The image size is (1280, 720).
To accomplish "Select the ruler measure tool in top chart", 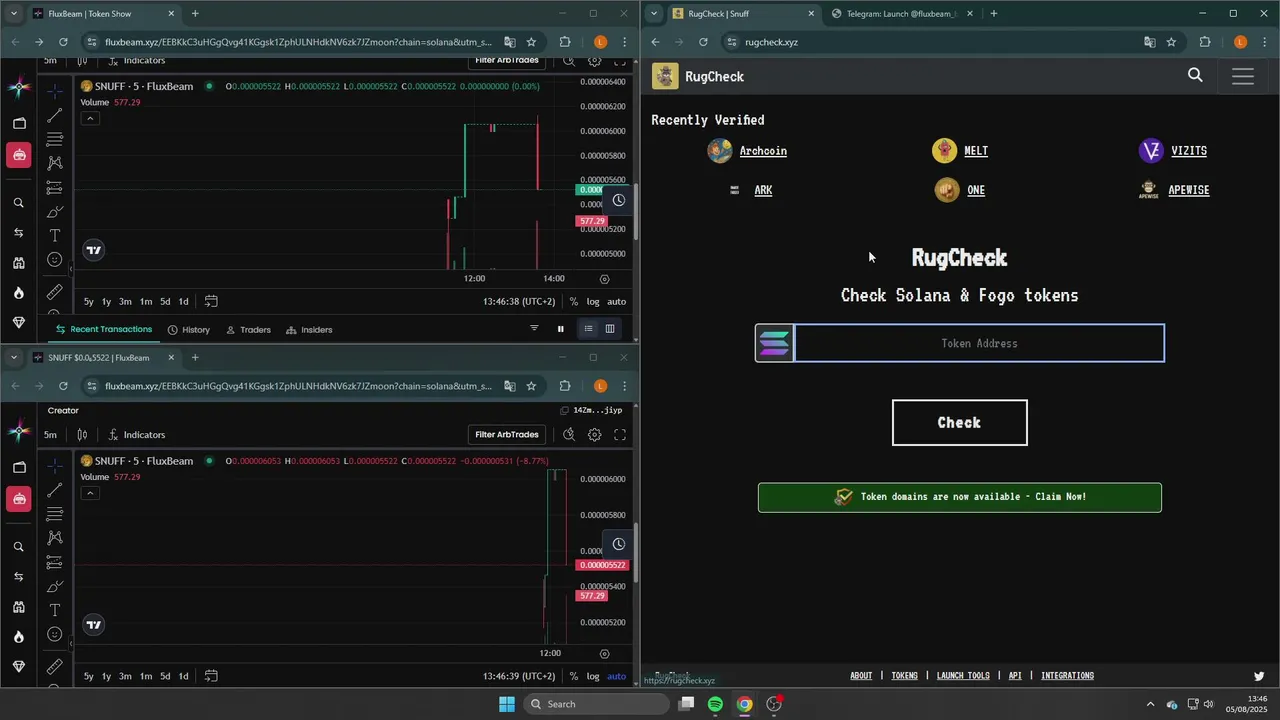I will pos(55,292).
